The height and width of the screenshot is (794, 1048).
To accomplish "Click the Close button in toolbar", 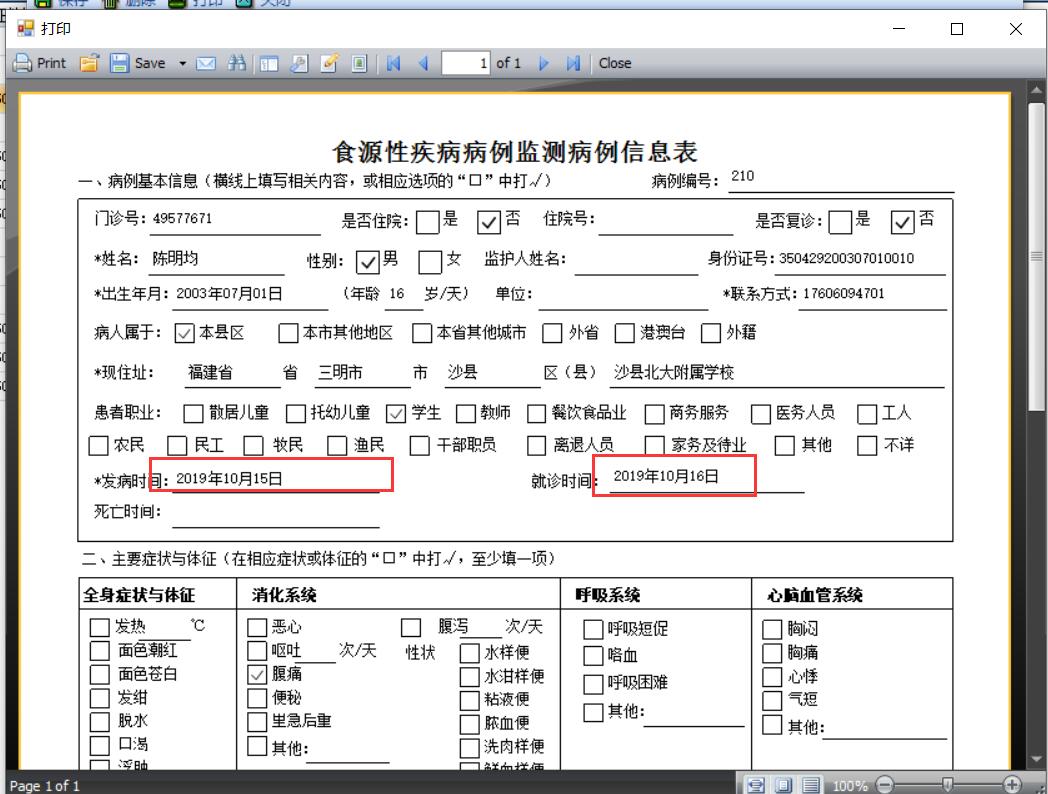I will (615, 63).
